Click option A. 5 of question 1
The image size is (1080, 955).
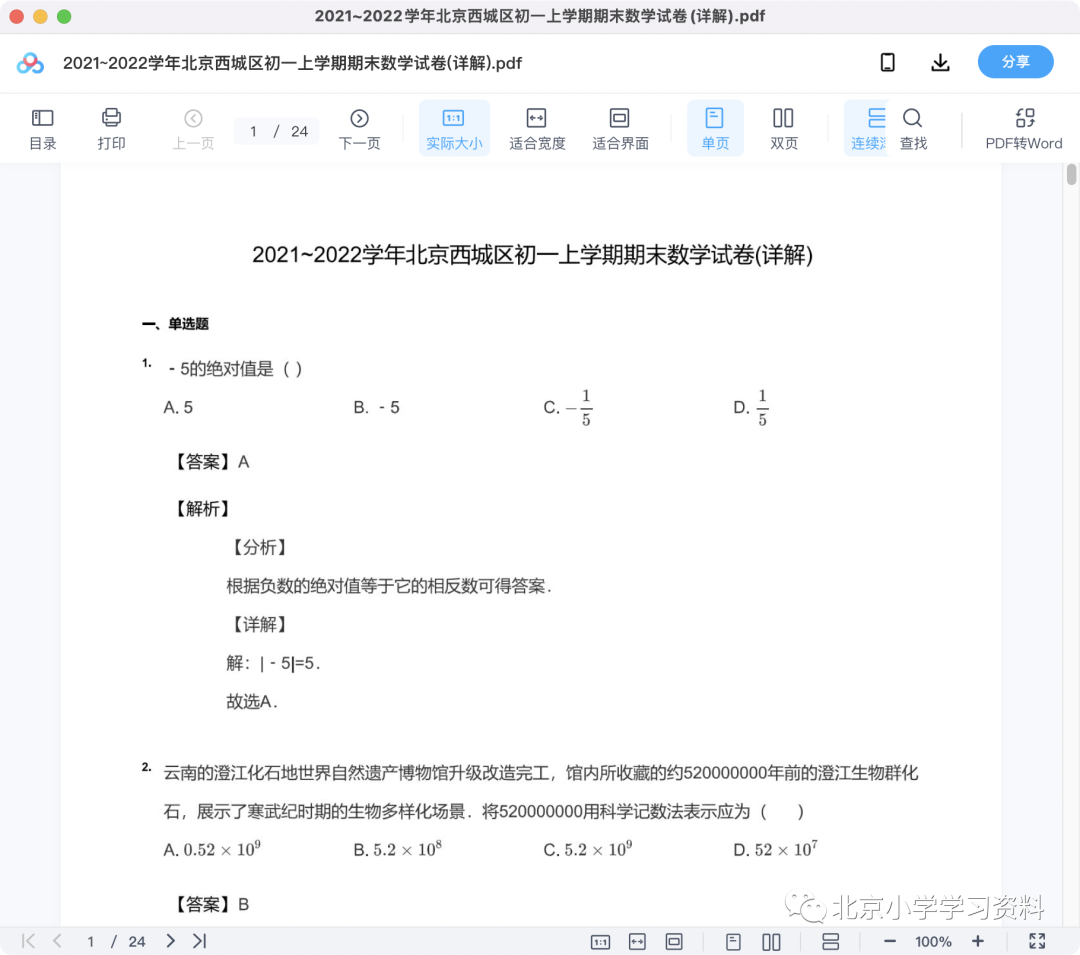tap(178, 408)
